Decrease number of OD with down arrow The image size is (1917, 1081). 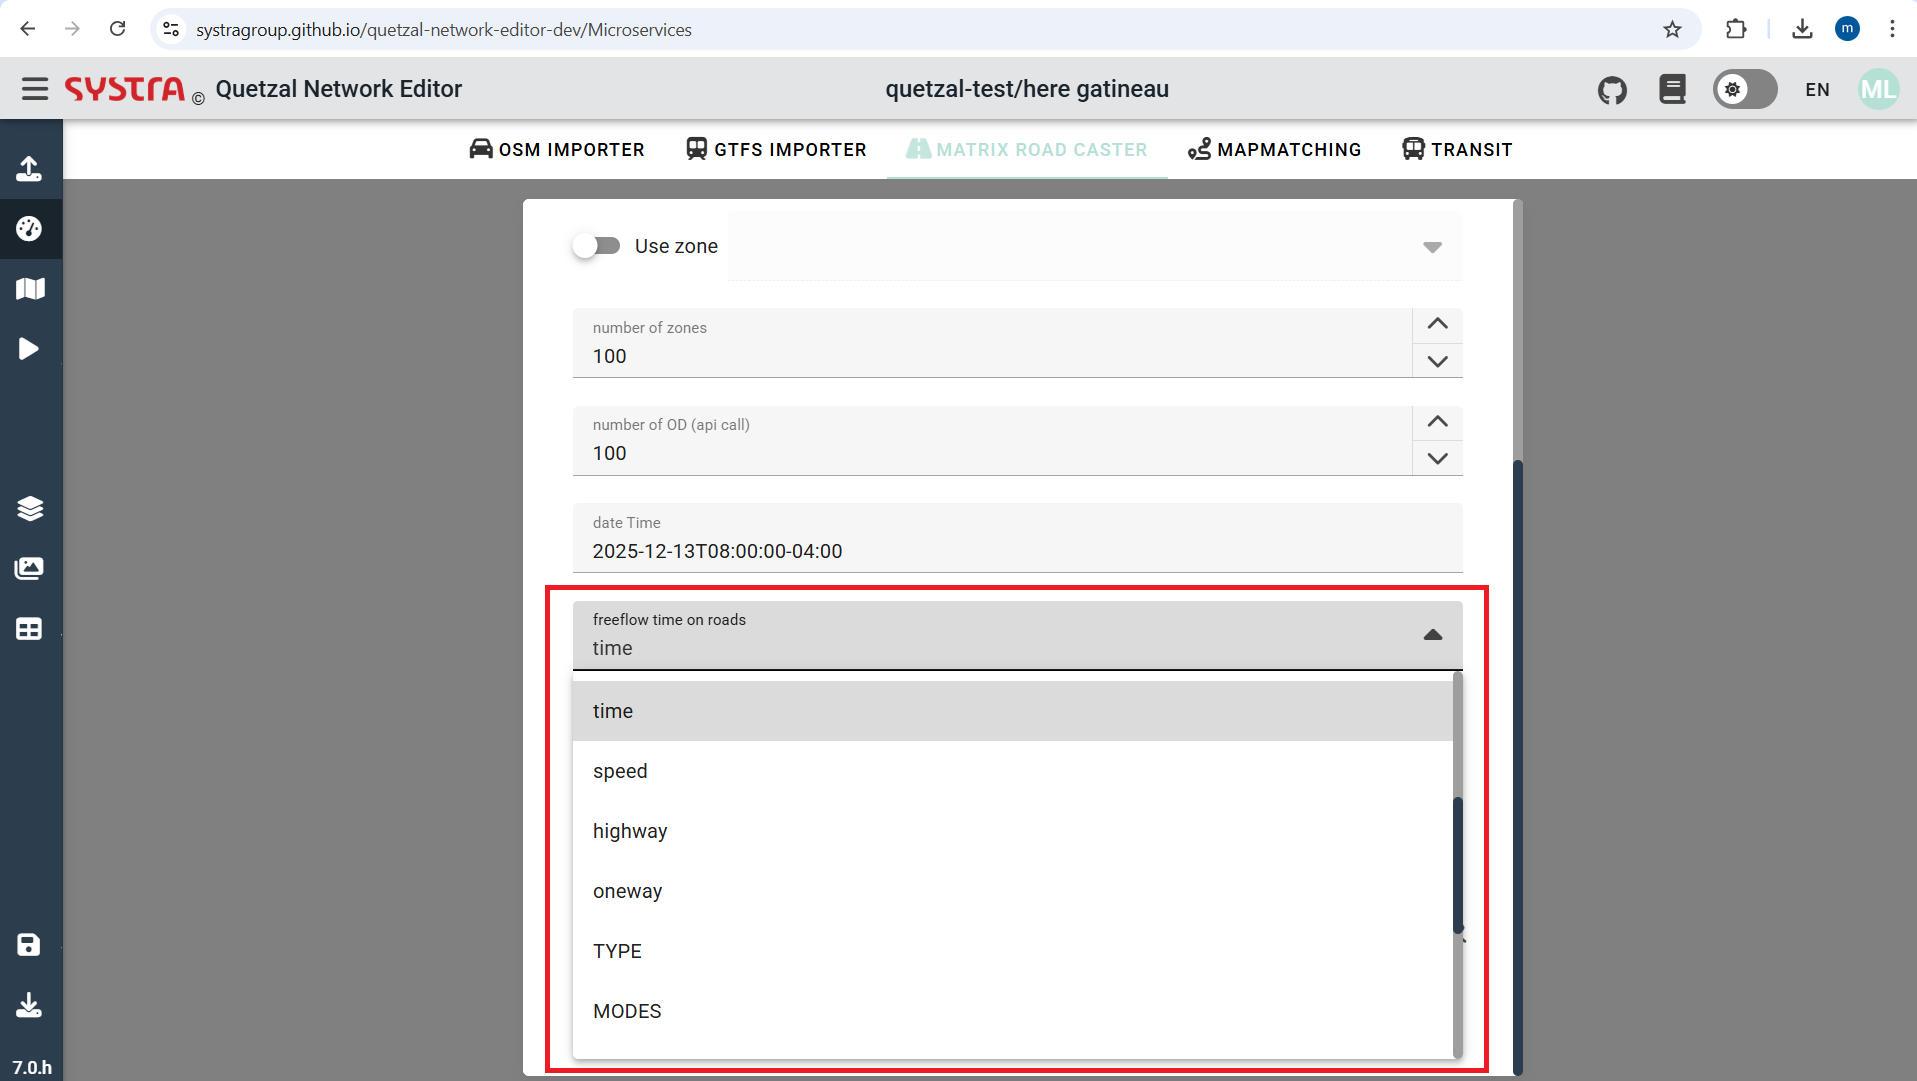point(1437,458)
